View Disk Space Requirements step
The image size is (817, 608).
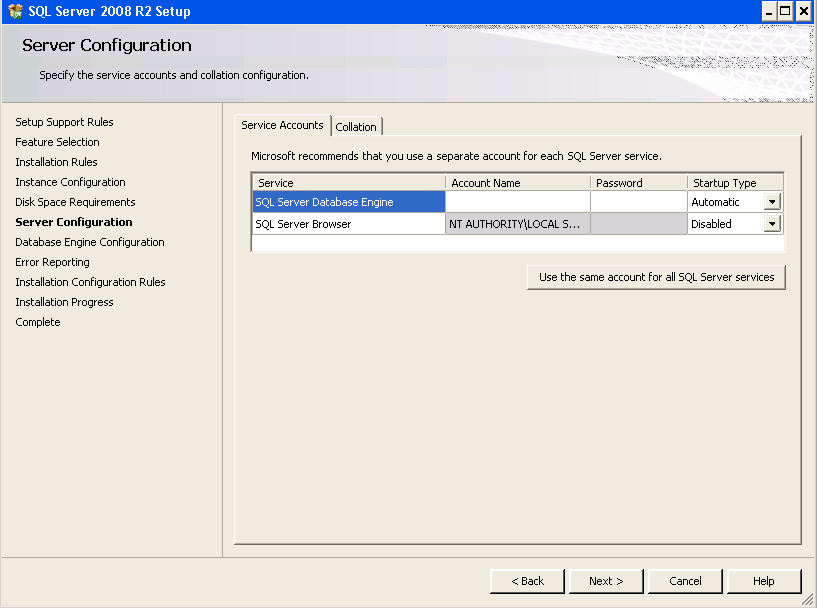pyautogui.click(x=74, y=202)
